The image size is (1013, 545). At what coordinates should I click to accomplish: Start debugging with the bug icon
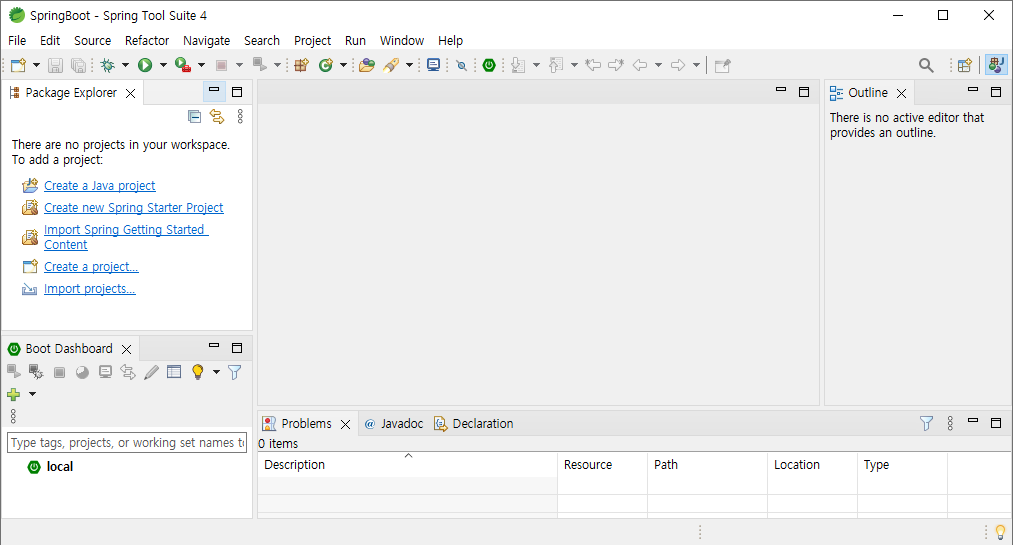tap(108, 65)
